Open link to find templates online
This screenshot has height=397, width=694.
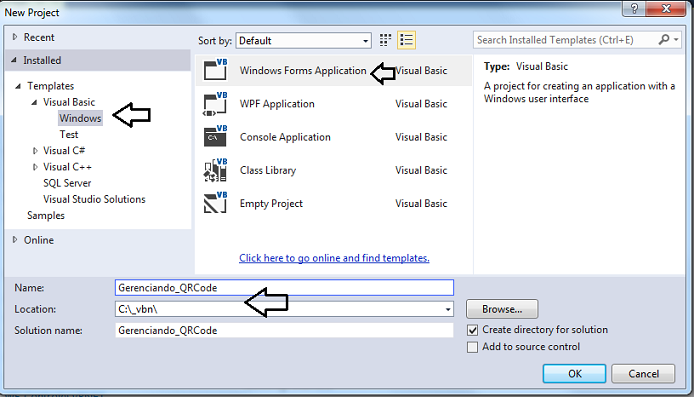click(334, 258)
